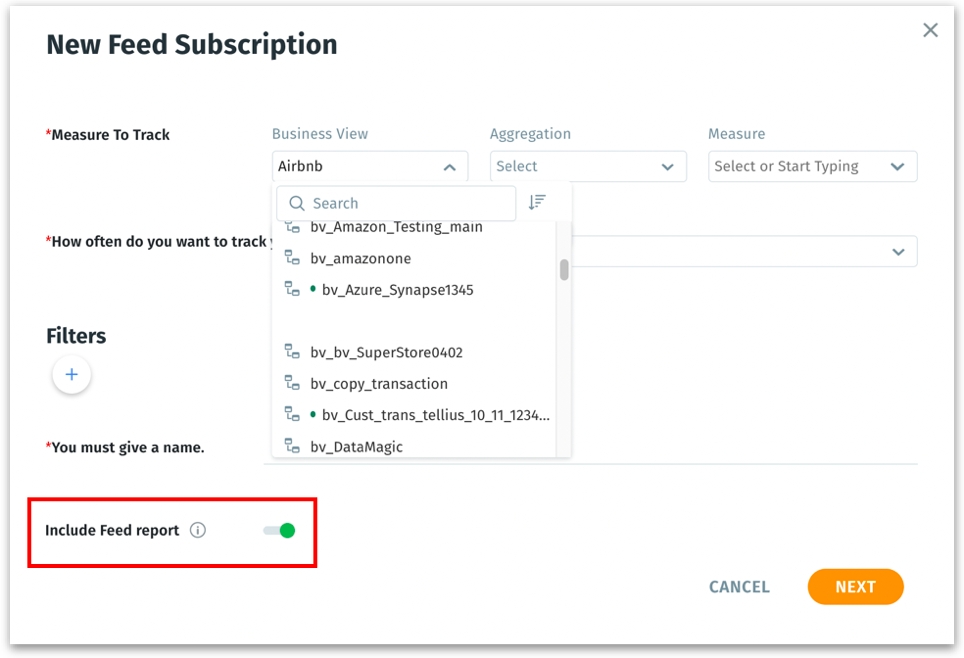Click the info icon next to Include Feed report

coord(198,530)
